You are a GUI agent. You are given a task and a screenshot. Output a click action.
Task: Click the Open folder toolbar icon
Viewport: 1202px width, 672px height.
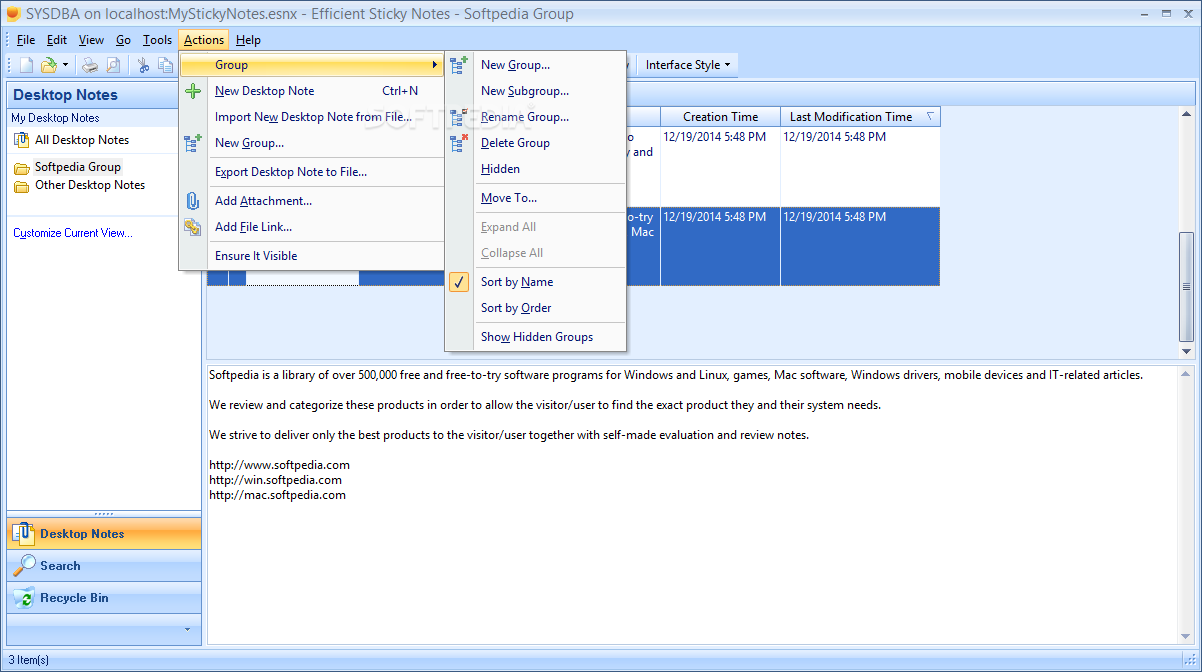48,65
